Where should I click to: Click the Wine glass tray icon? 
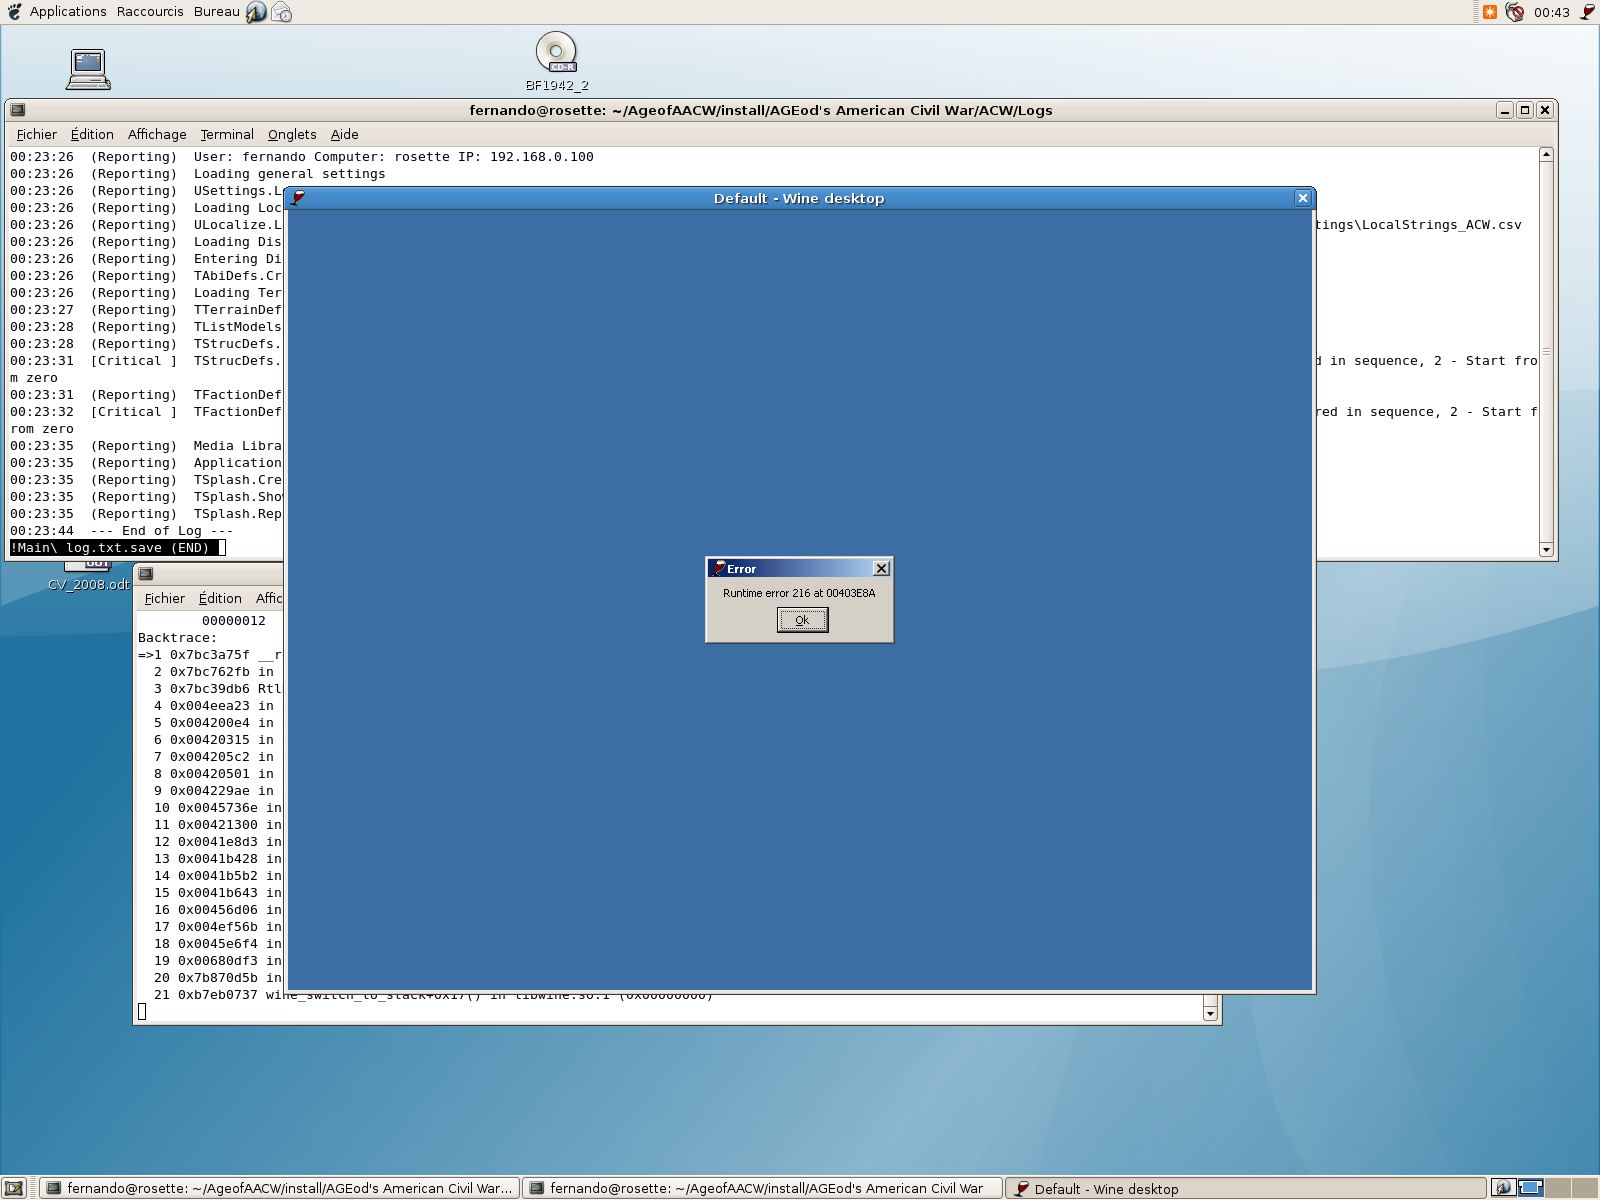1587,12
